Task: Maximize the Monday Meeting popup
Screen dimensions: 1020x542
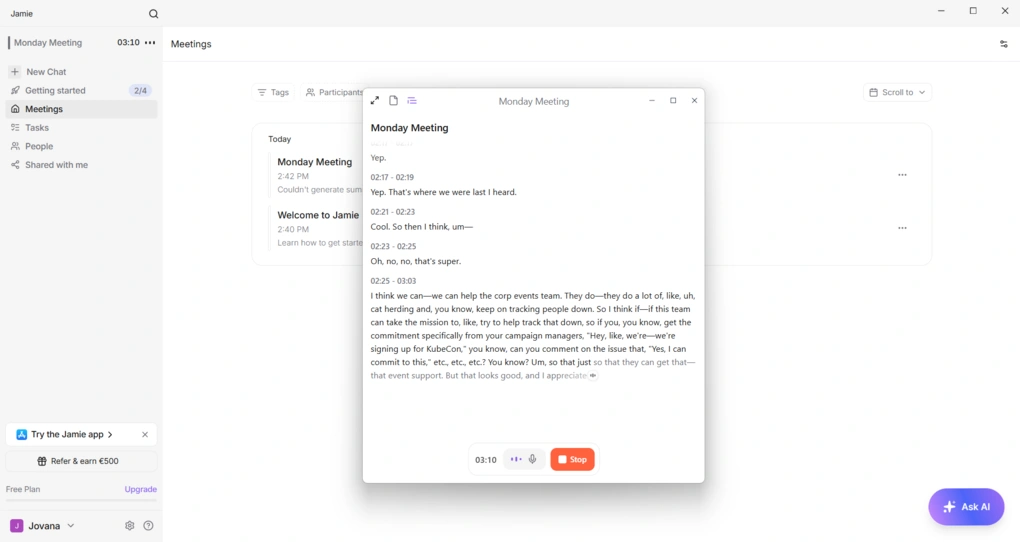Action: pos(673,101)
